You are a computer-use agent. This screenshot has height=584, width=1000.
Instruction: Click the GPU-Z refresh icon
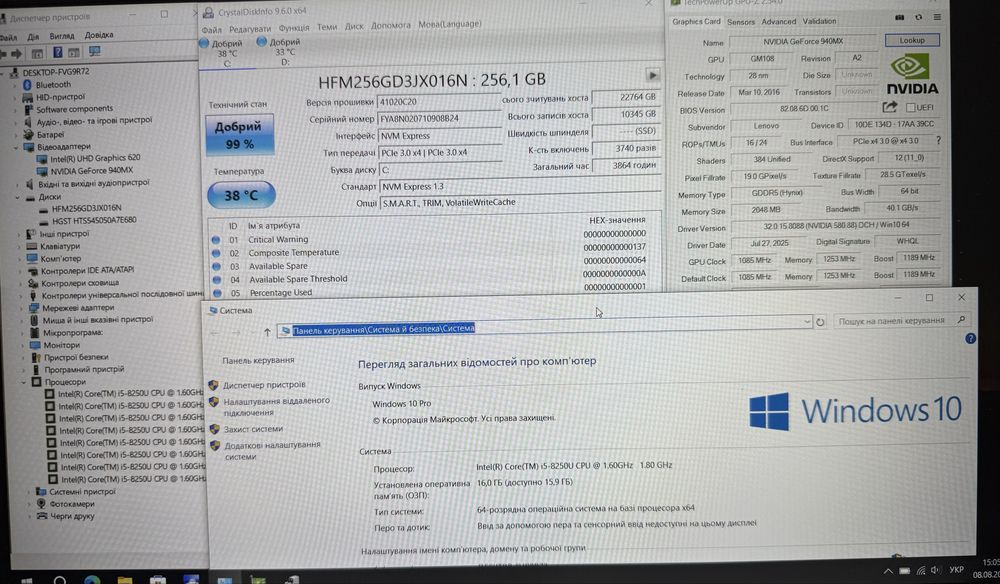click(918, 17)
